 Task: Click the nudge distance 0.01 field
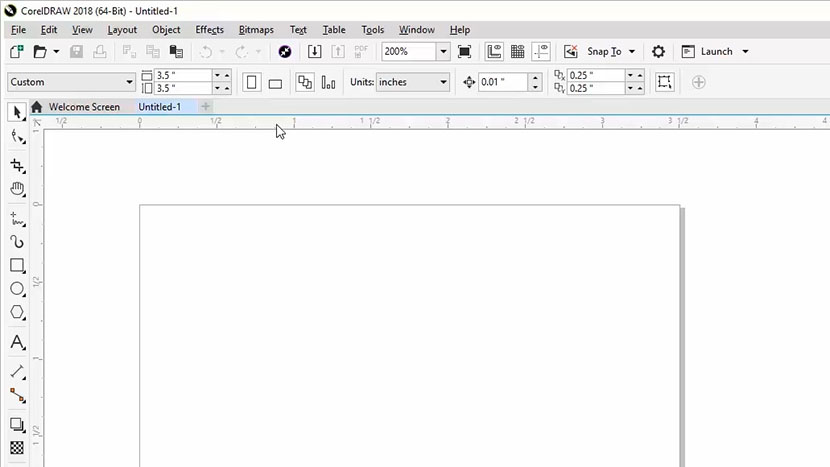pos(503,82)
